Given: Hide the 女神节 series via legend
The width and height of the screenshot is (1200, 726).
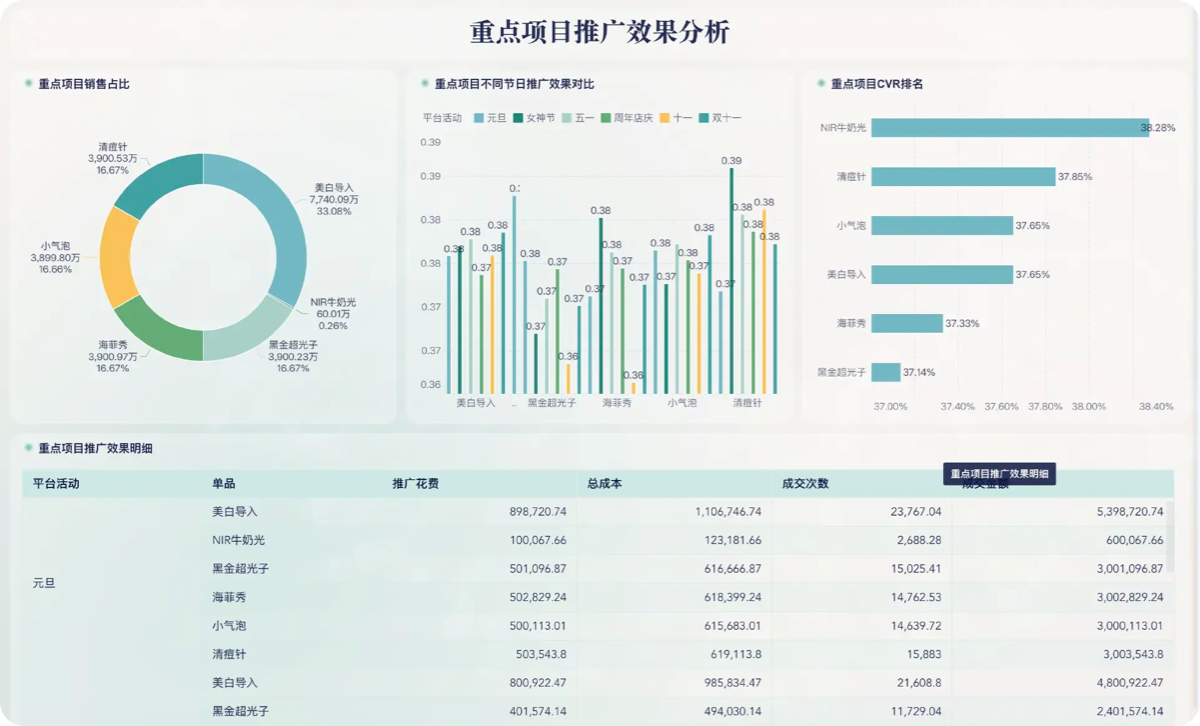Looking at the screenshot, I should tap(534, 118).
